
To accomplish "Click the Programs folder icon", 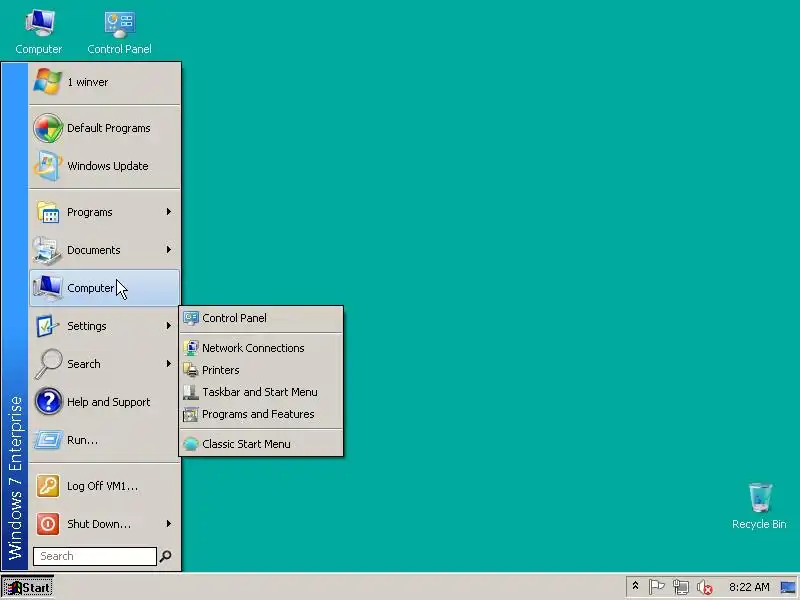I will click(x=48, y=212).
